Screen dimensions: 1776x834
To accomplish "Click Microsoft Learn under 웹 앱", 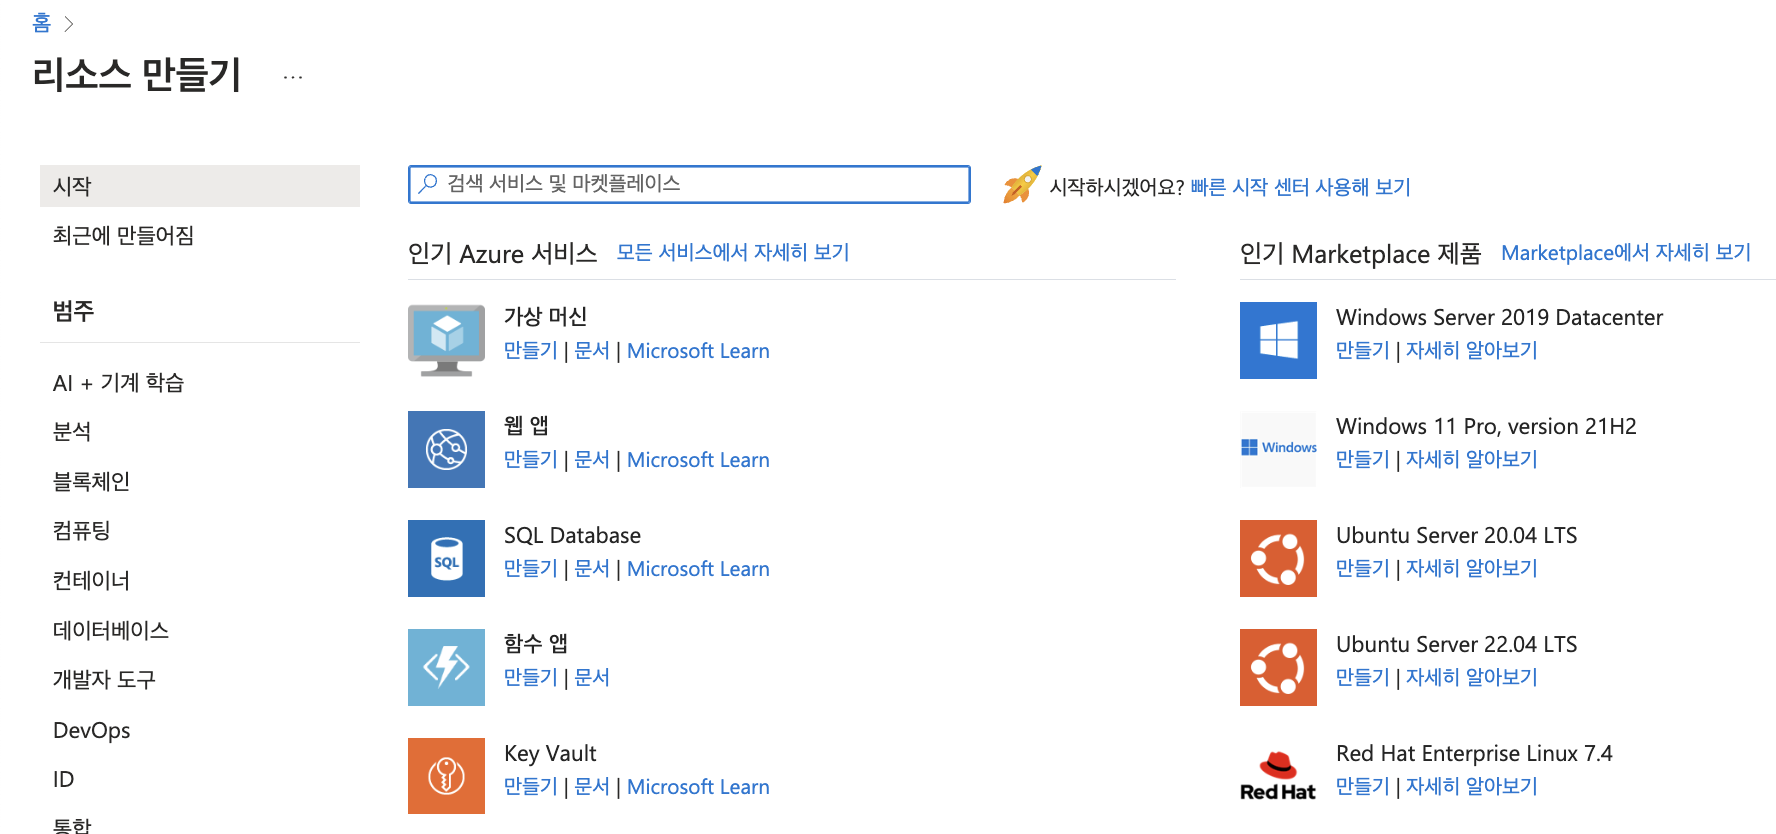I will coord(698,460).
